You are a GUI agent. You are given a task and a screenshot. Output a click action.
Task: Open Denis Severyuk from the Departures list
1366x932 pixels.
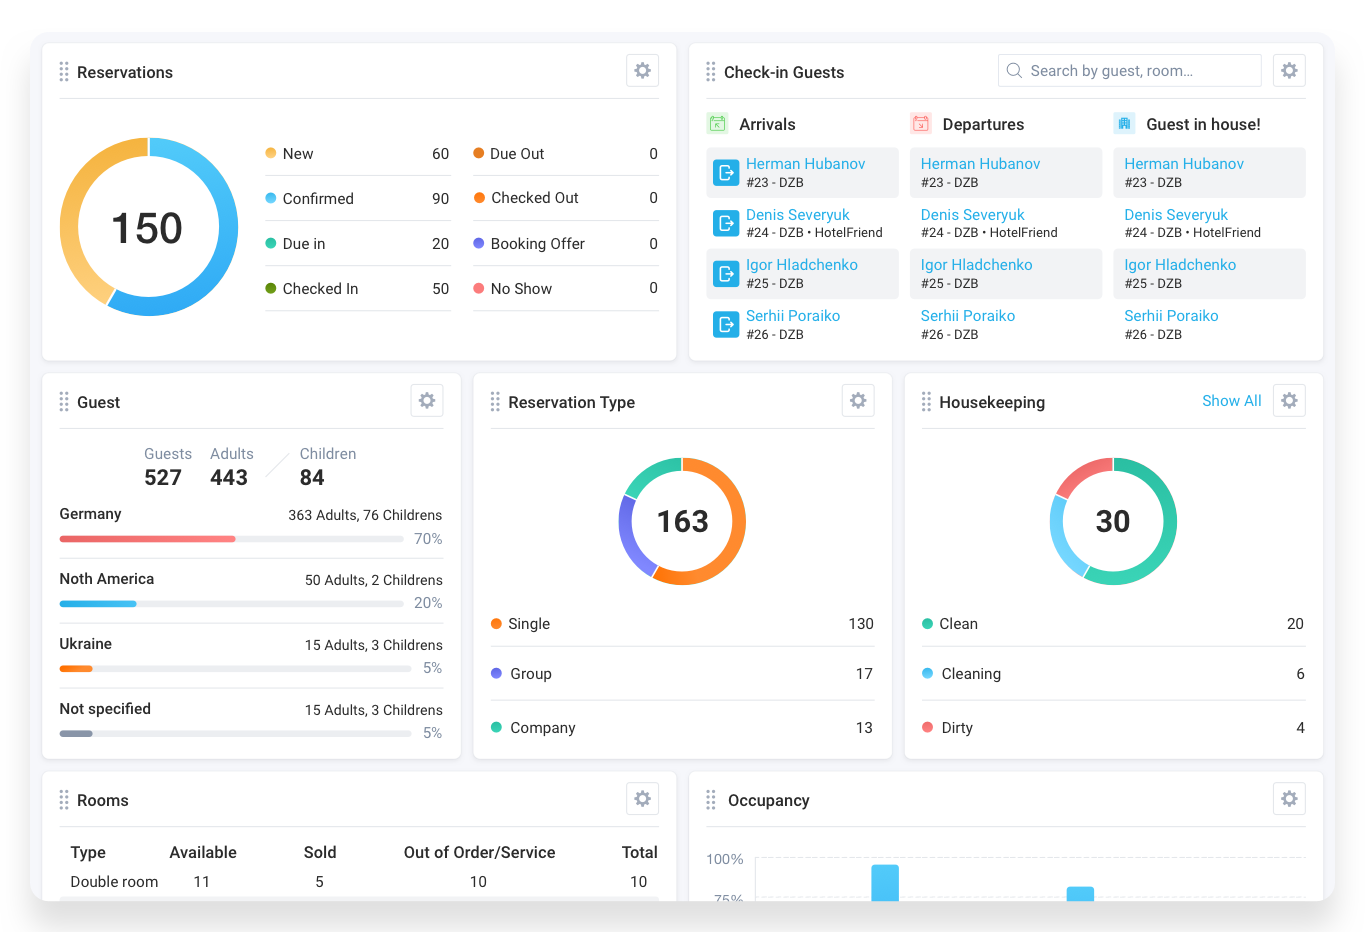pos(972,214)
